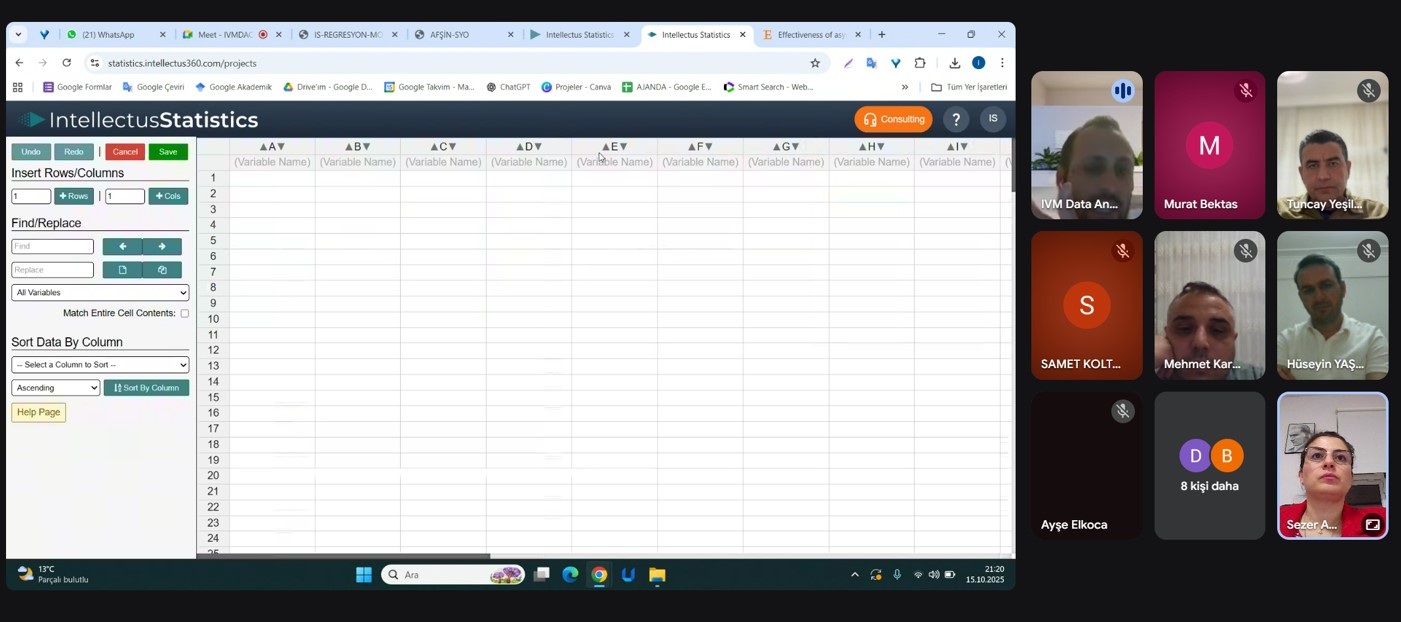Image resolution: width=1401 pixels, height=622 pixels.
Task: Enable Match Entire Cell Contents checkbox
Action: pyautogui.click(x=185, y=314)
